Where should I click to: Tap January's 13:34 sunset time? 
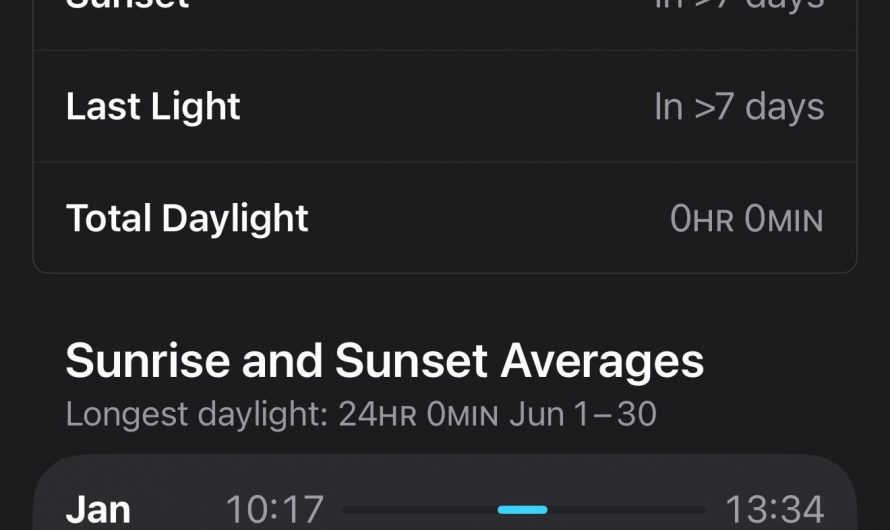click(774, 510)
